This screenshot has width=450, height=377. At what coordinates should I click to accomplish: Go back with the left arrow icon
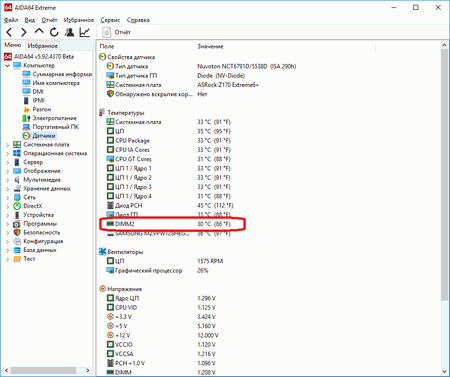(x=9, y=32)
